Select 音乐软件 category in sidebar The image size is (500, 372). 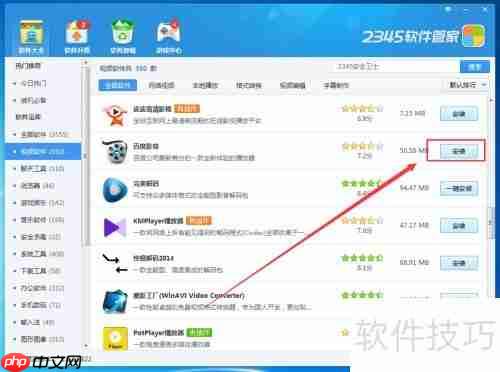pyautogui.click(x=42, y=220)
